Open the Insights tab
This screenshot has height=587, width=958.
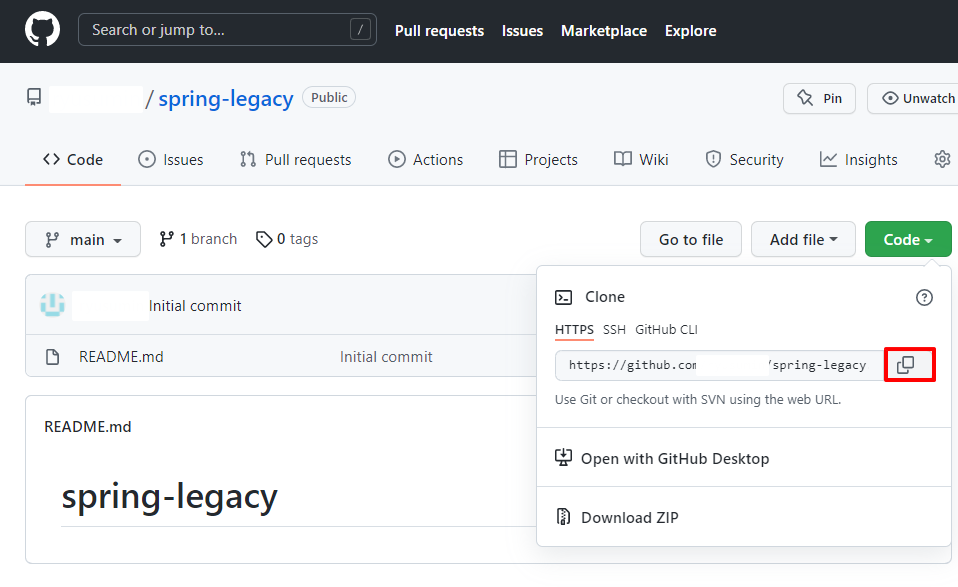[x=858, y=159]
